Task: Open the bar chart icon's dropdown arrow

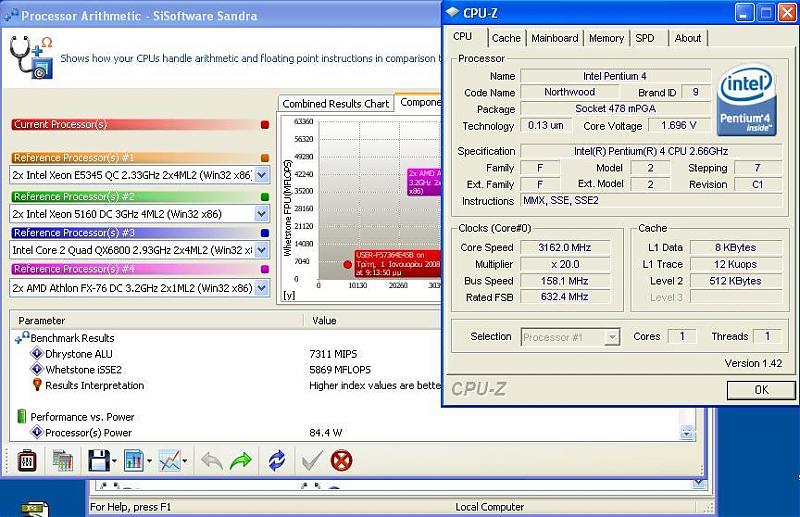Action: 149,461
